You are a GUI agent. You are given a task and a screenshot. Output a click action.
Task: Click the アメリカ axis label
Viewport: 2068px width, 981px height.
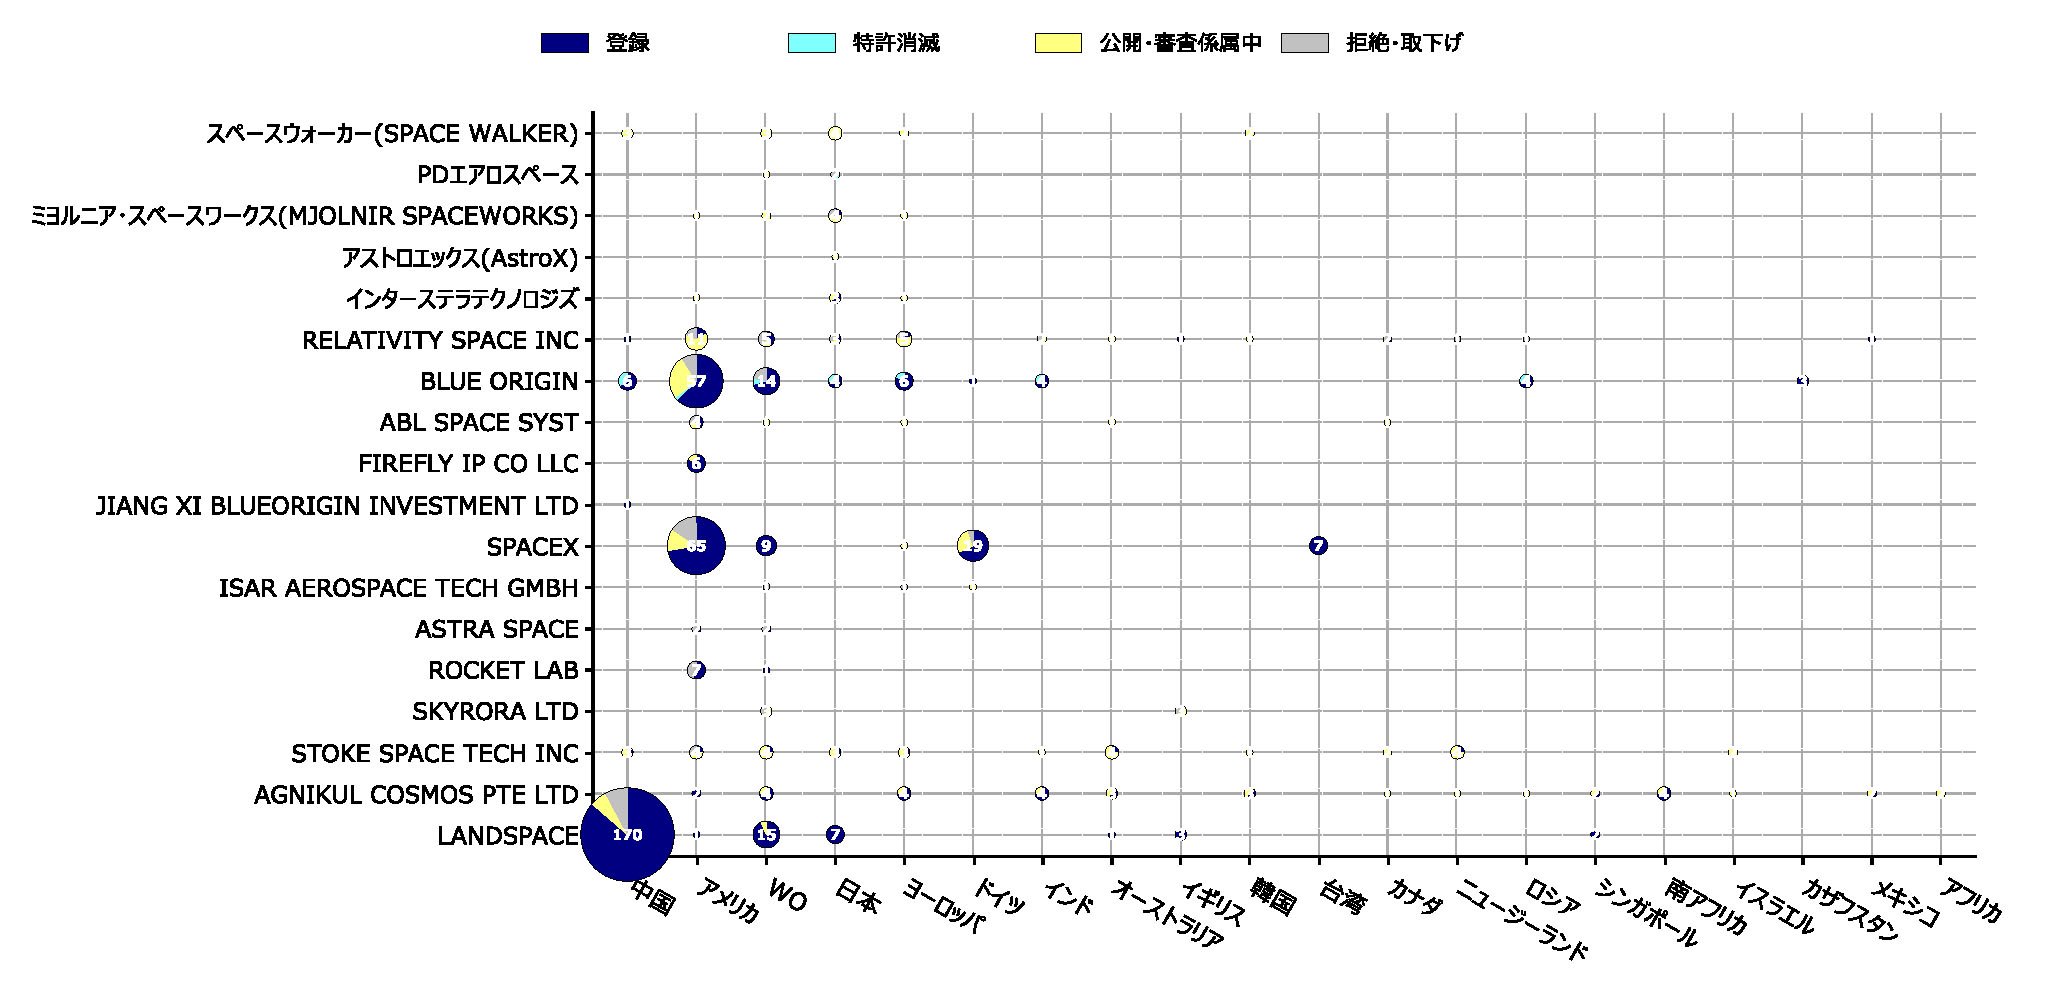pyautogui.click(x=727, y=901)
